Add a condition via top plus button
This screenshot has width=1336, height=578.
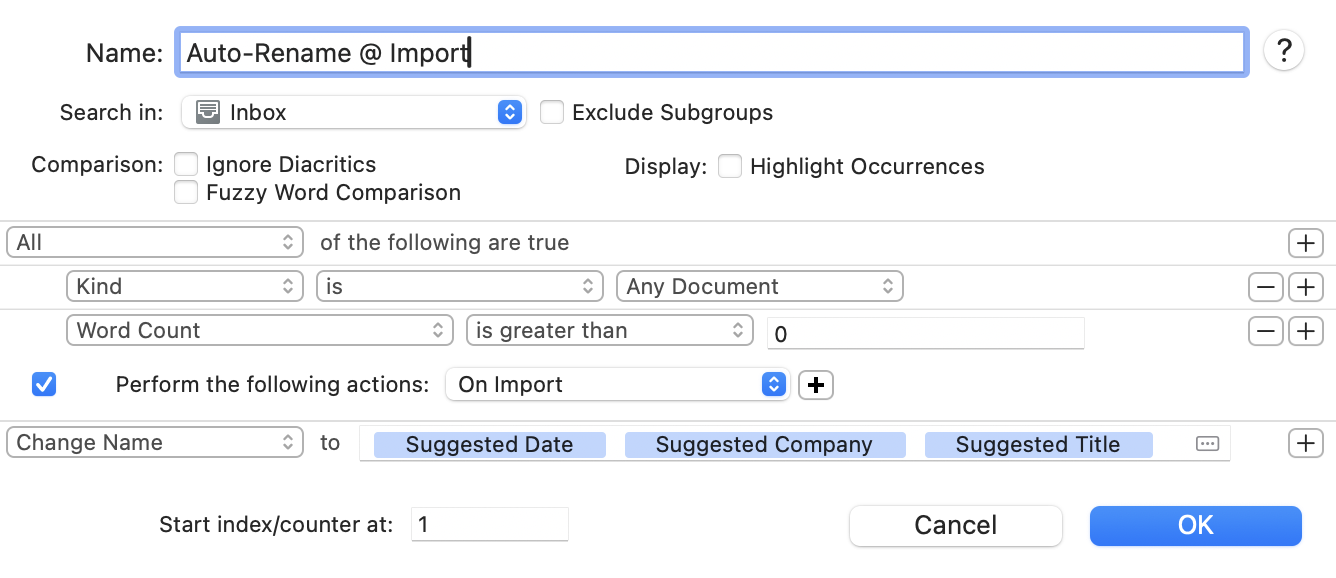[x=1305, y=243]
